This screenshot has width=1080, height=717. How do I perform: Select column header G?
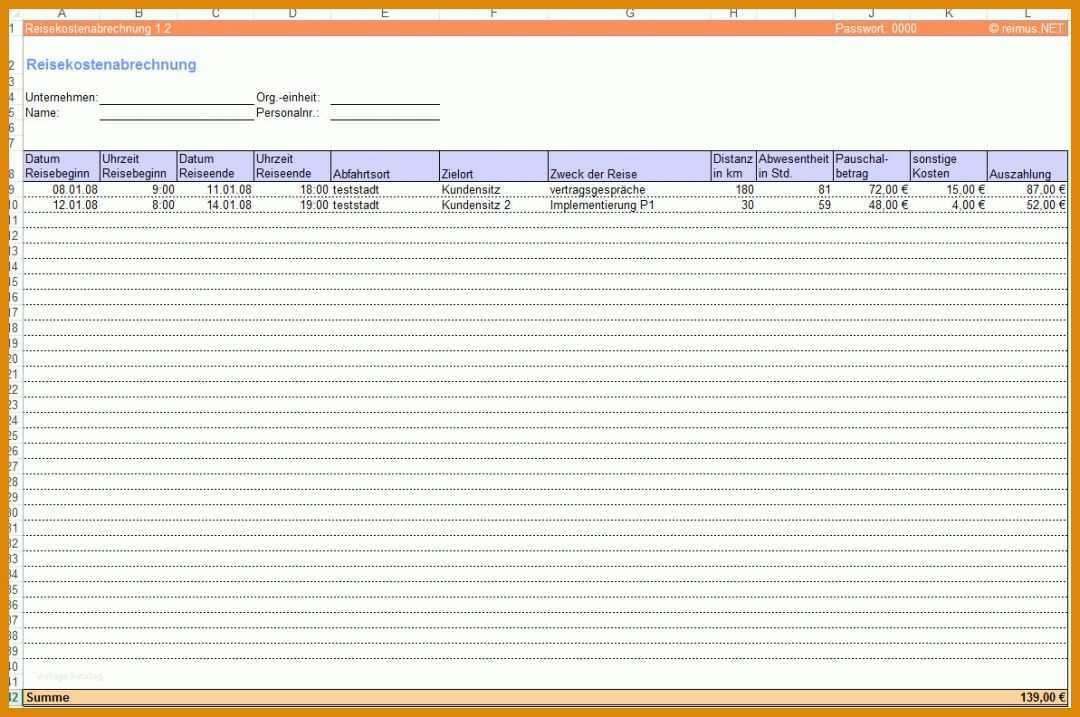(x=630, y=13)
